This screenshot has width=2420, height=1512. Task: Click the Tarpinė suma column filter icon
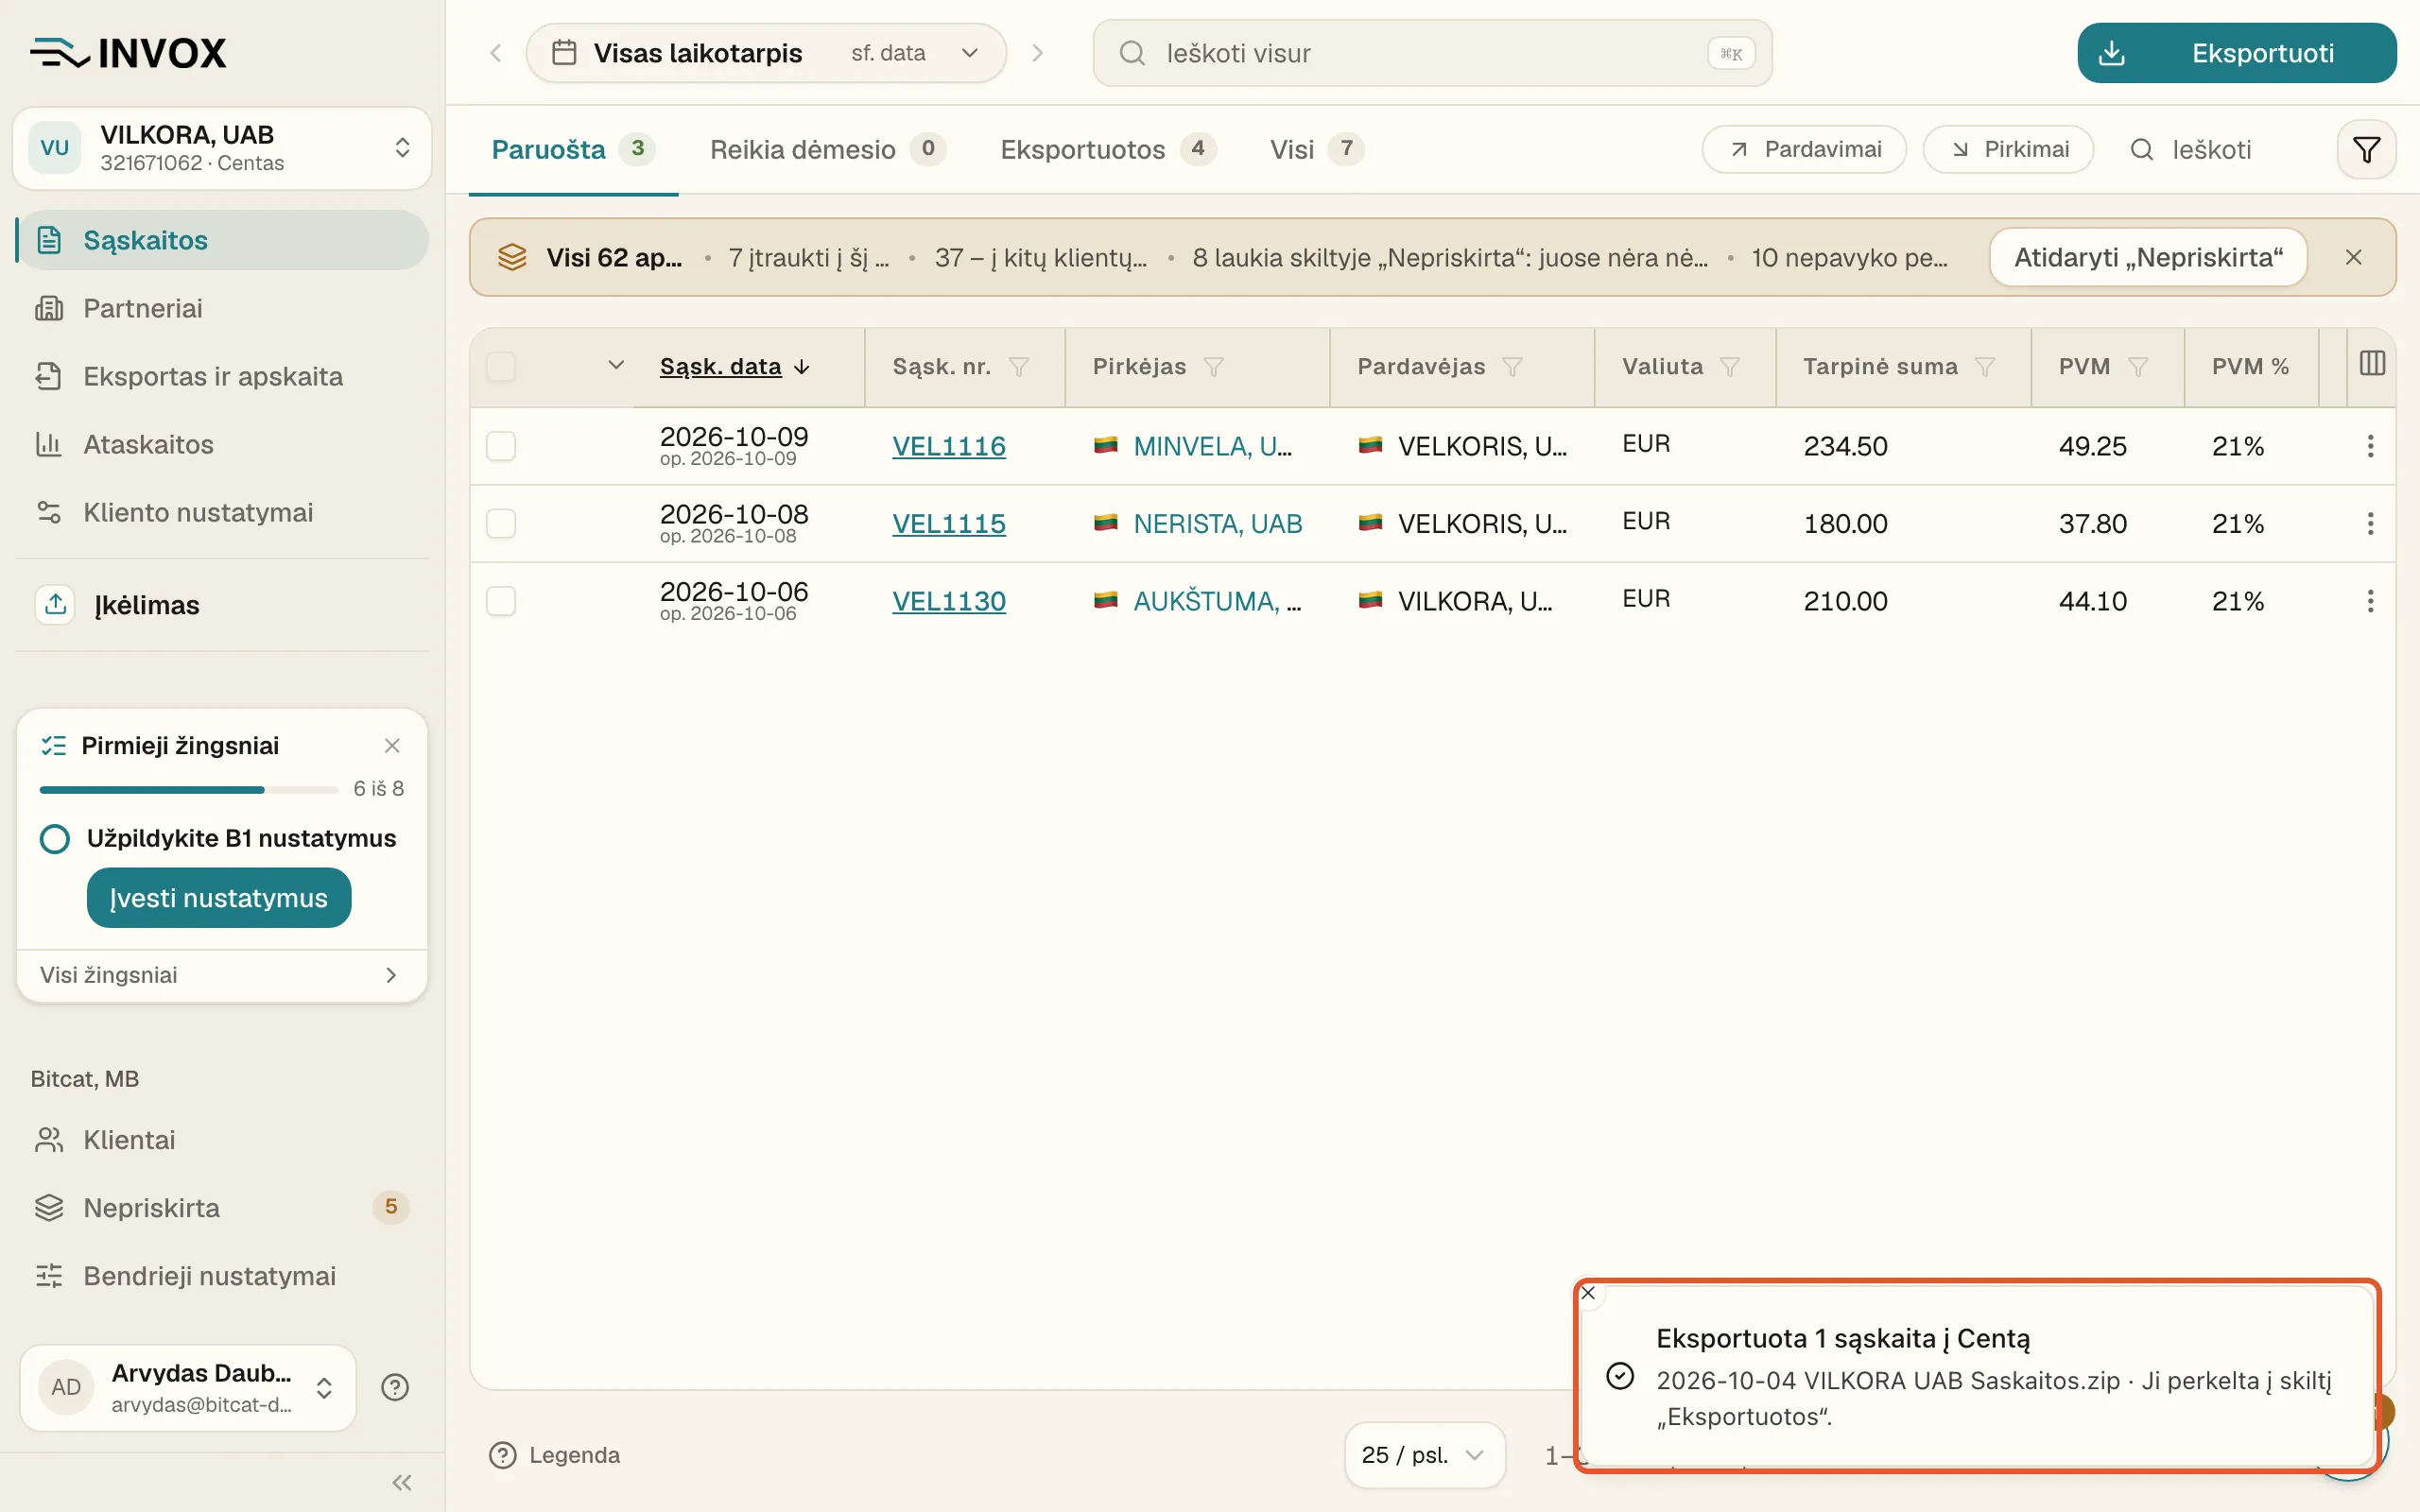(1985, 367)
